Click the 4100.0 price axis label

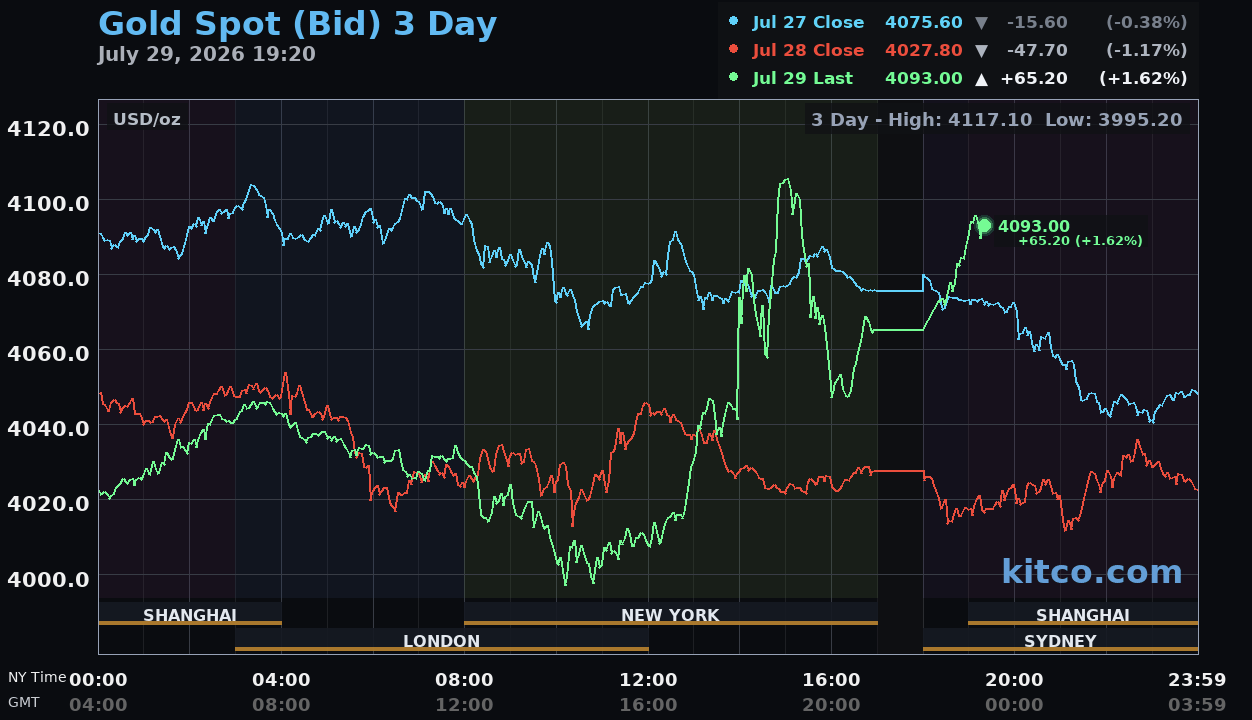[x=48, y=203]
